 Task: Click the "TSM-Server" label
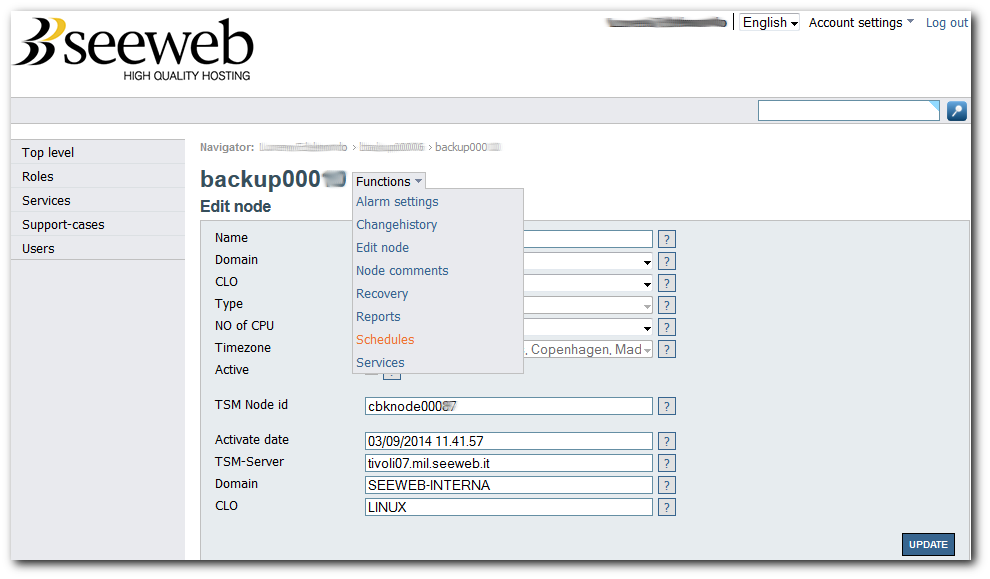coord(249,462)
